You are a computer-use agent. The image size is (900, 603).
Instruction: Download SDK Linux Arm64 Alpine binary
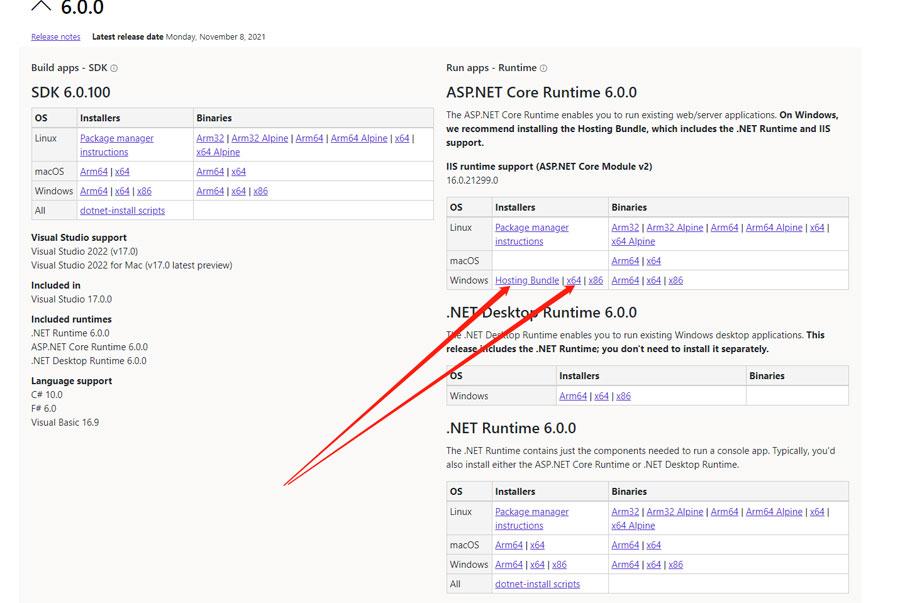pos(359,138)
